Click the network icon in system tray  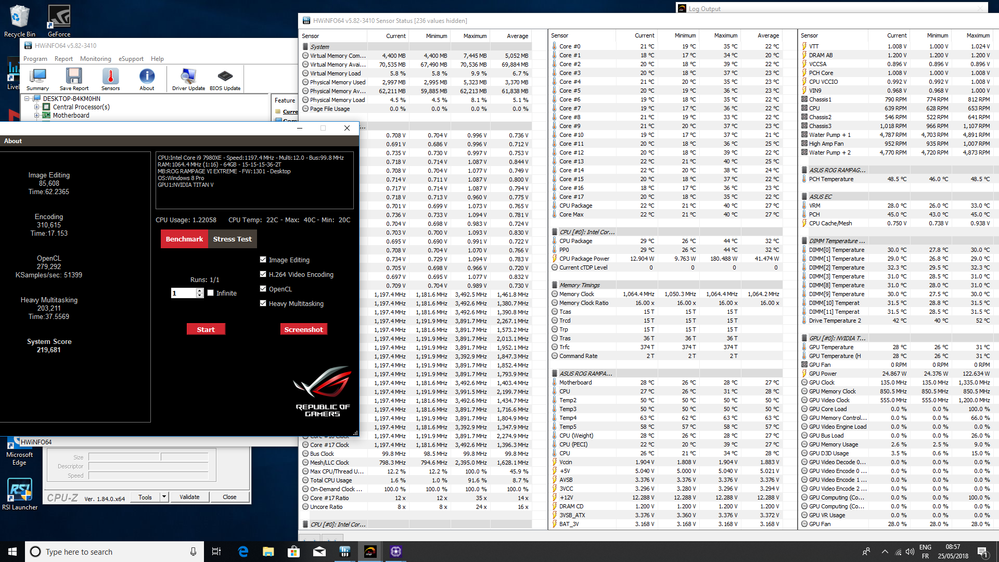click(898, 552)
